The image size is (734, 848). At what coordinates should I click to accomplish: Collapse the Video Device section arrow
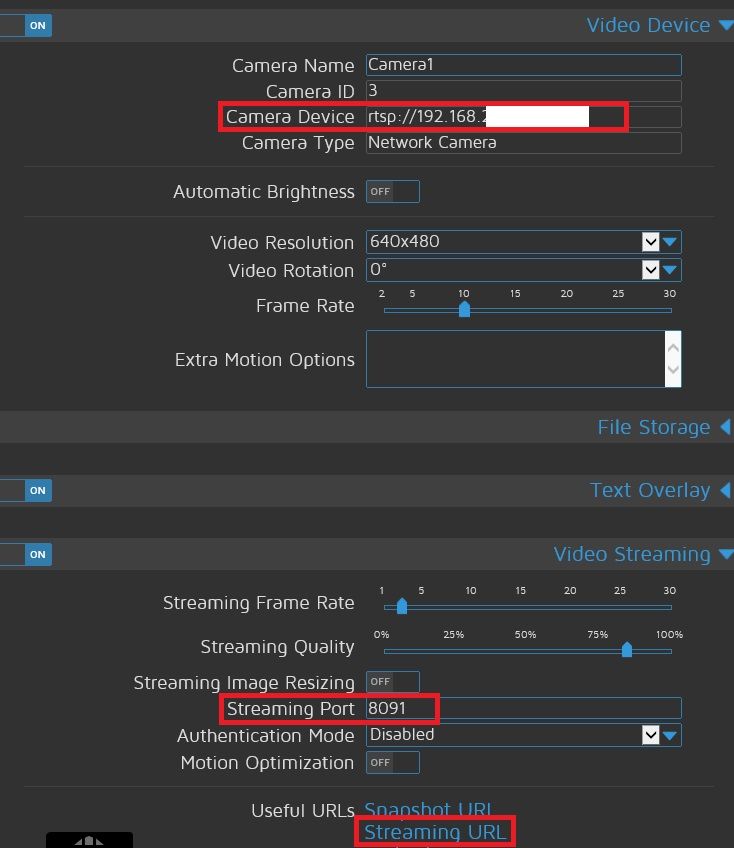pos(726,26)
